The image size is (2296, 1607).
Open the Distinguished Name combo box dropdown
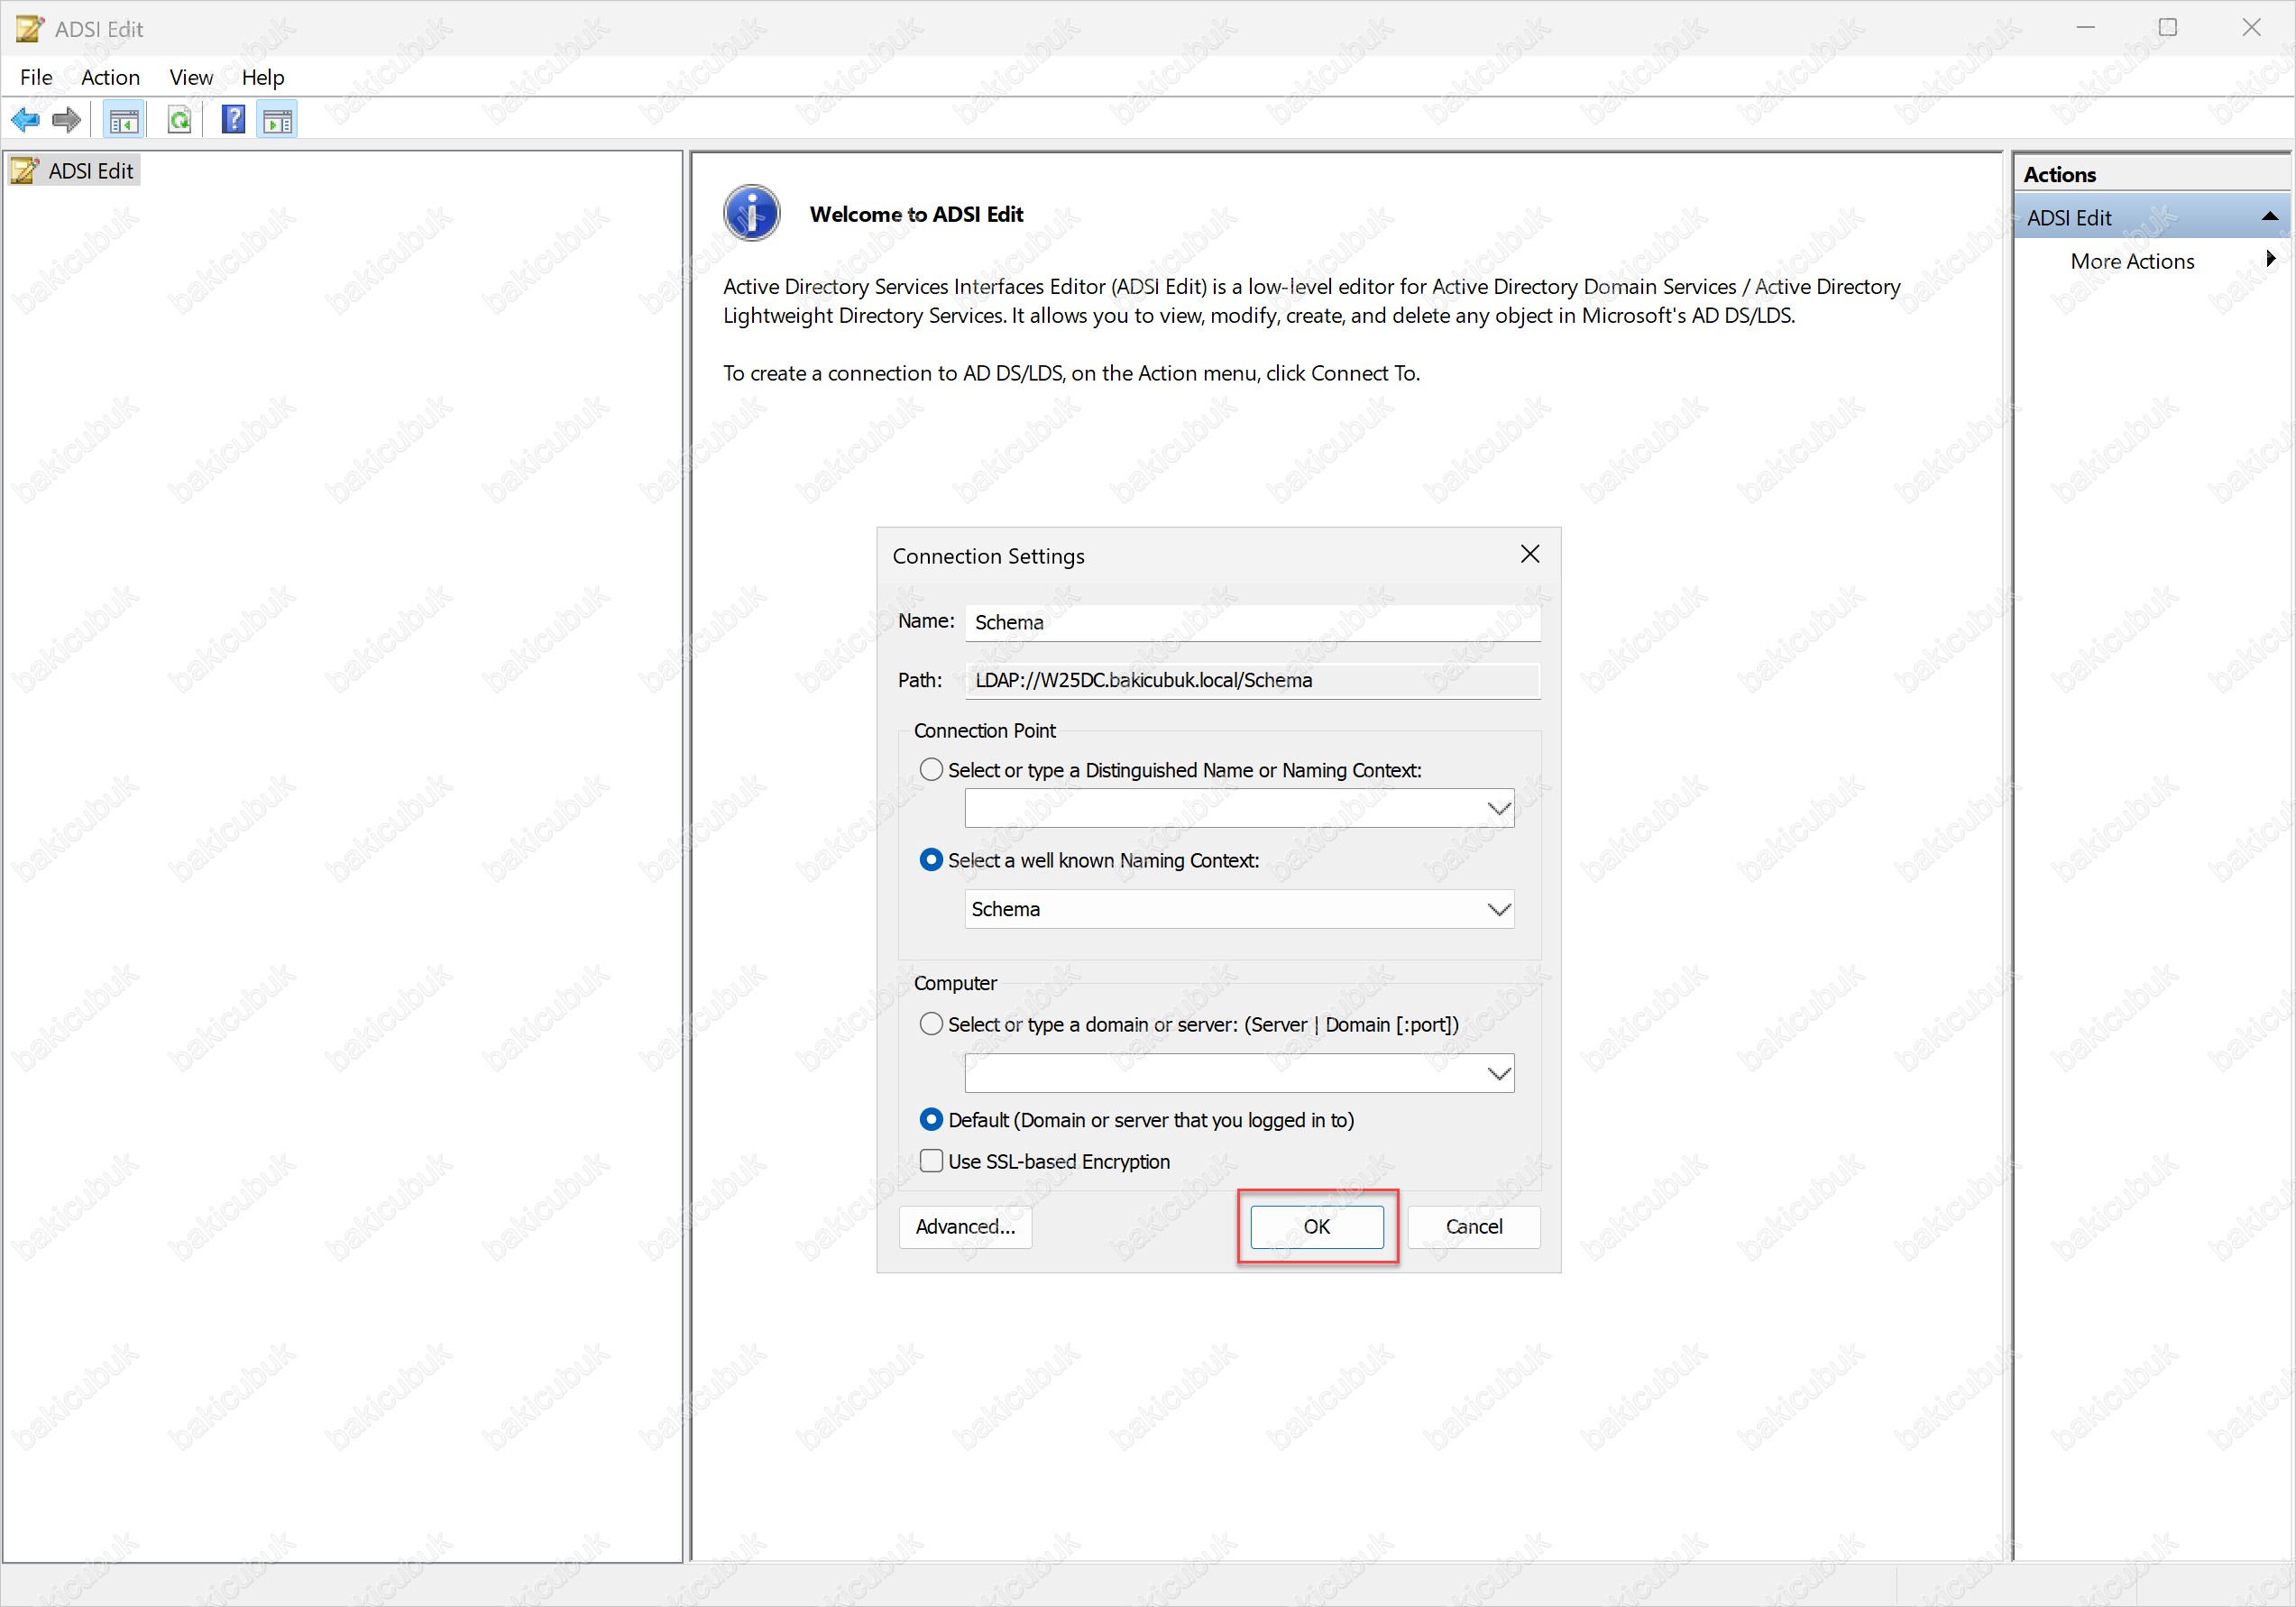(x=1498, y=808)
